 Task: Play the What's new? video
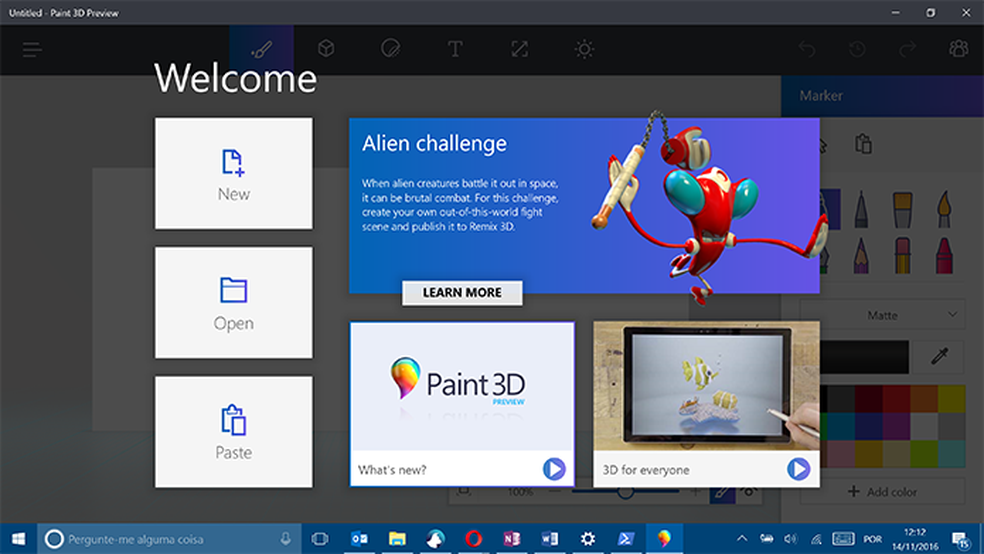pos(554,469)
